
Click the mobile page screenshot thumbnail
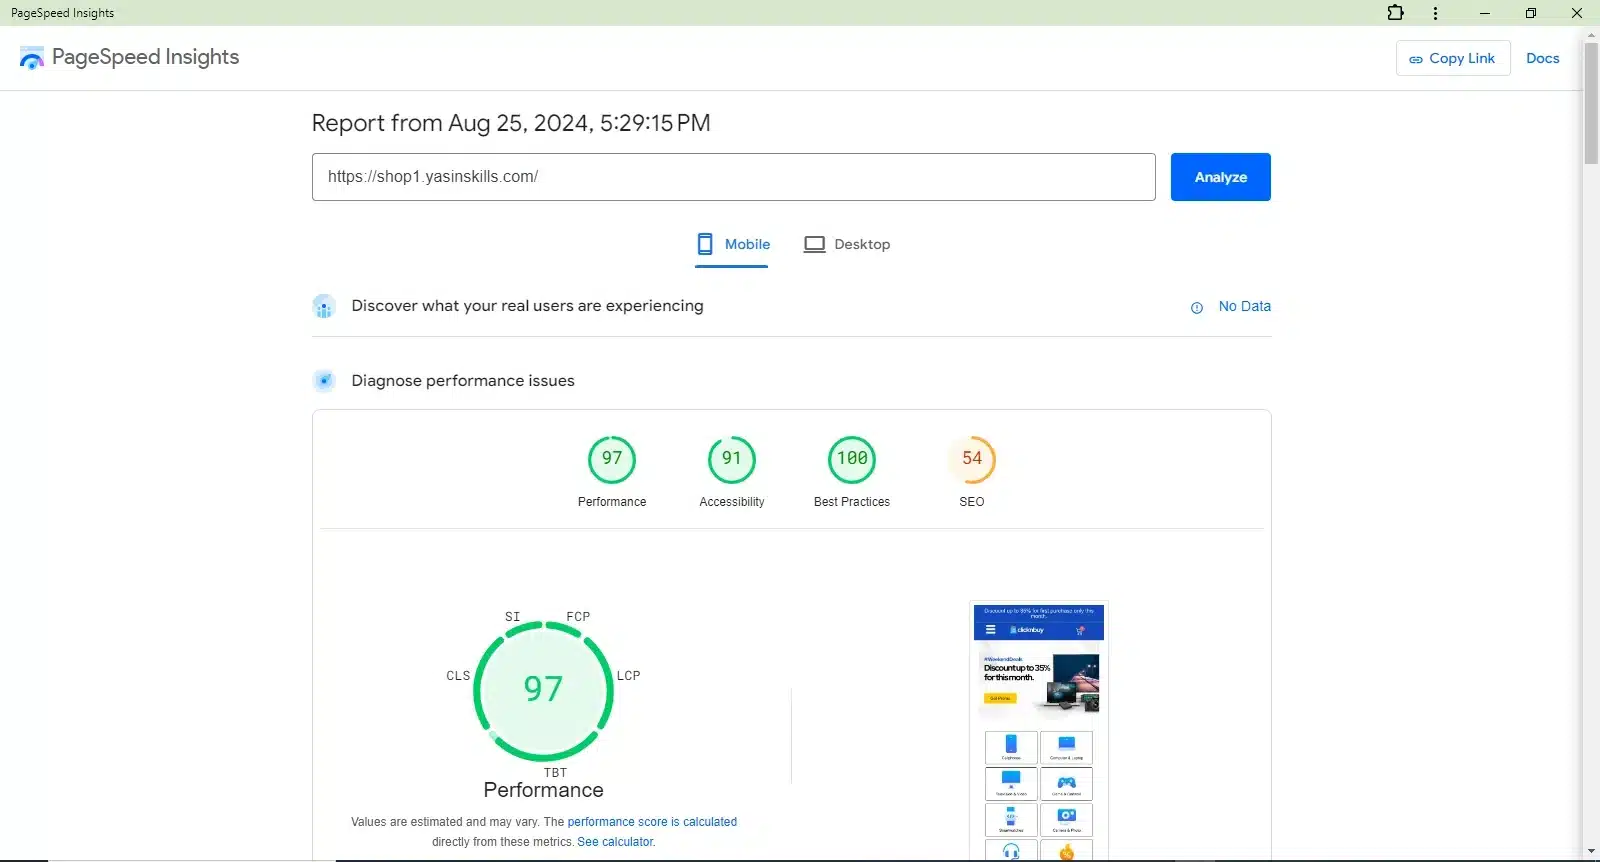click(1038, 730)
